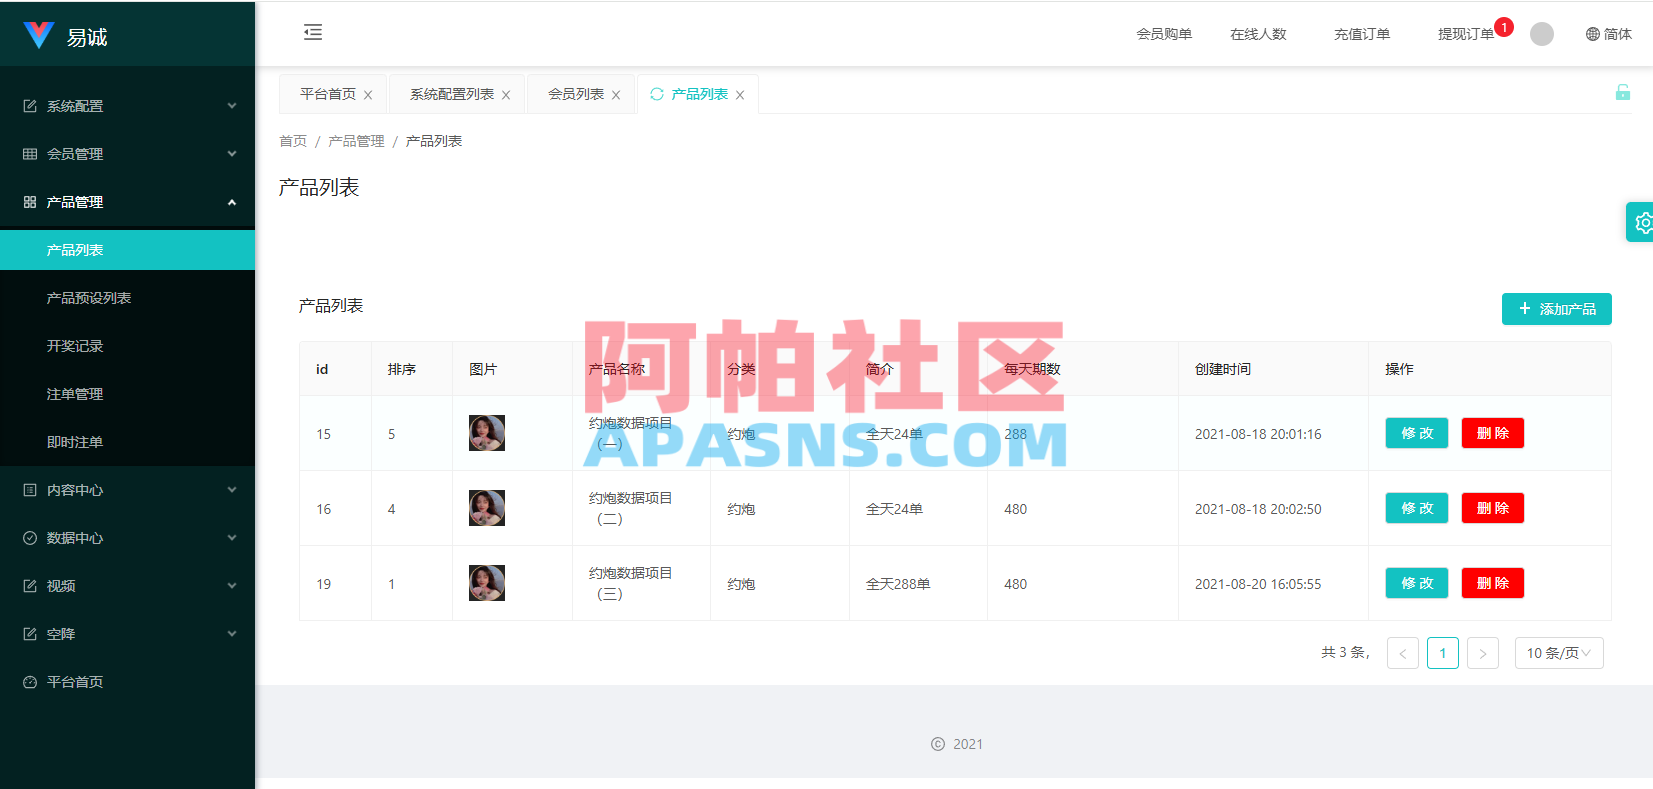Click the 视频 edit icon in sidebar

click(x=30, y=586)
